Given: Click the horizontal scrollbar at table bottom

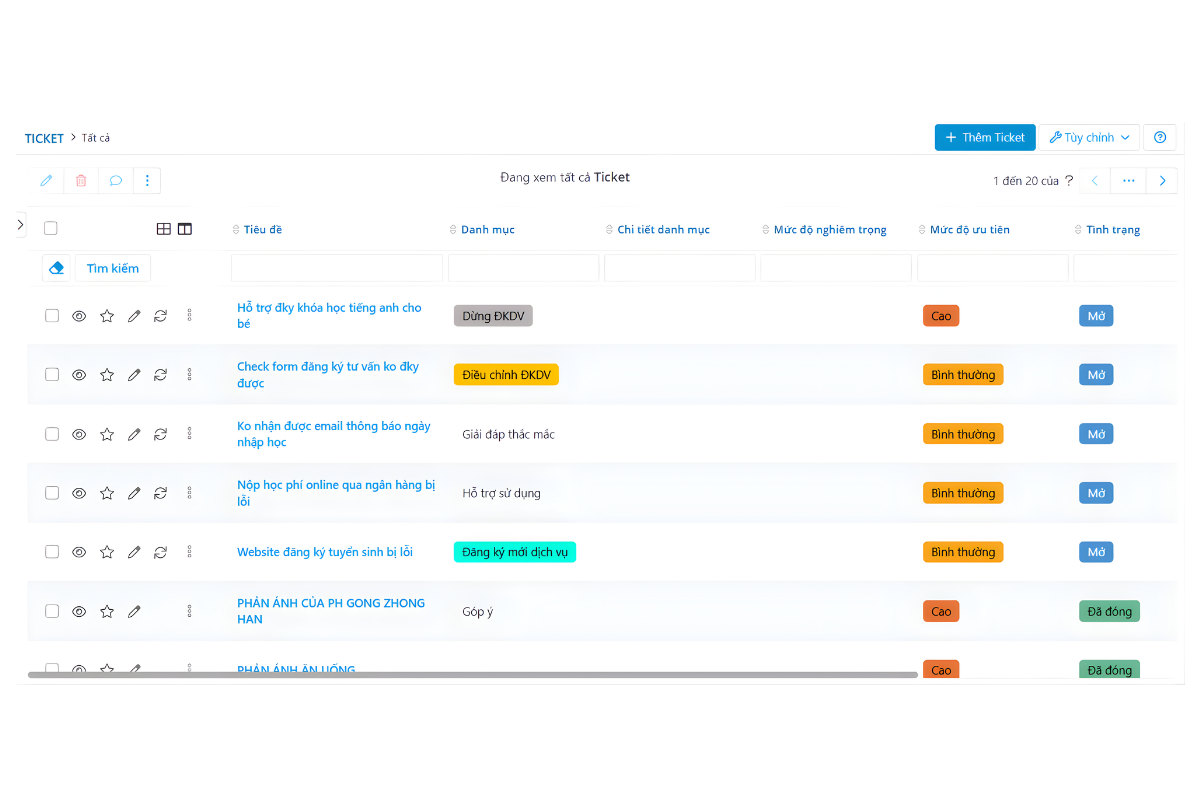Looking at the screenshot, I should tap(472, 675).
